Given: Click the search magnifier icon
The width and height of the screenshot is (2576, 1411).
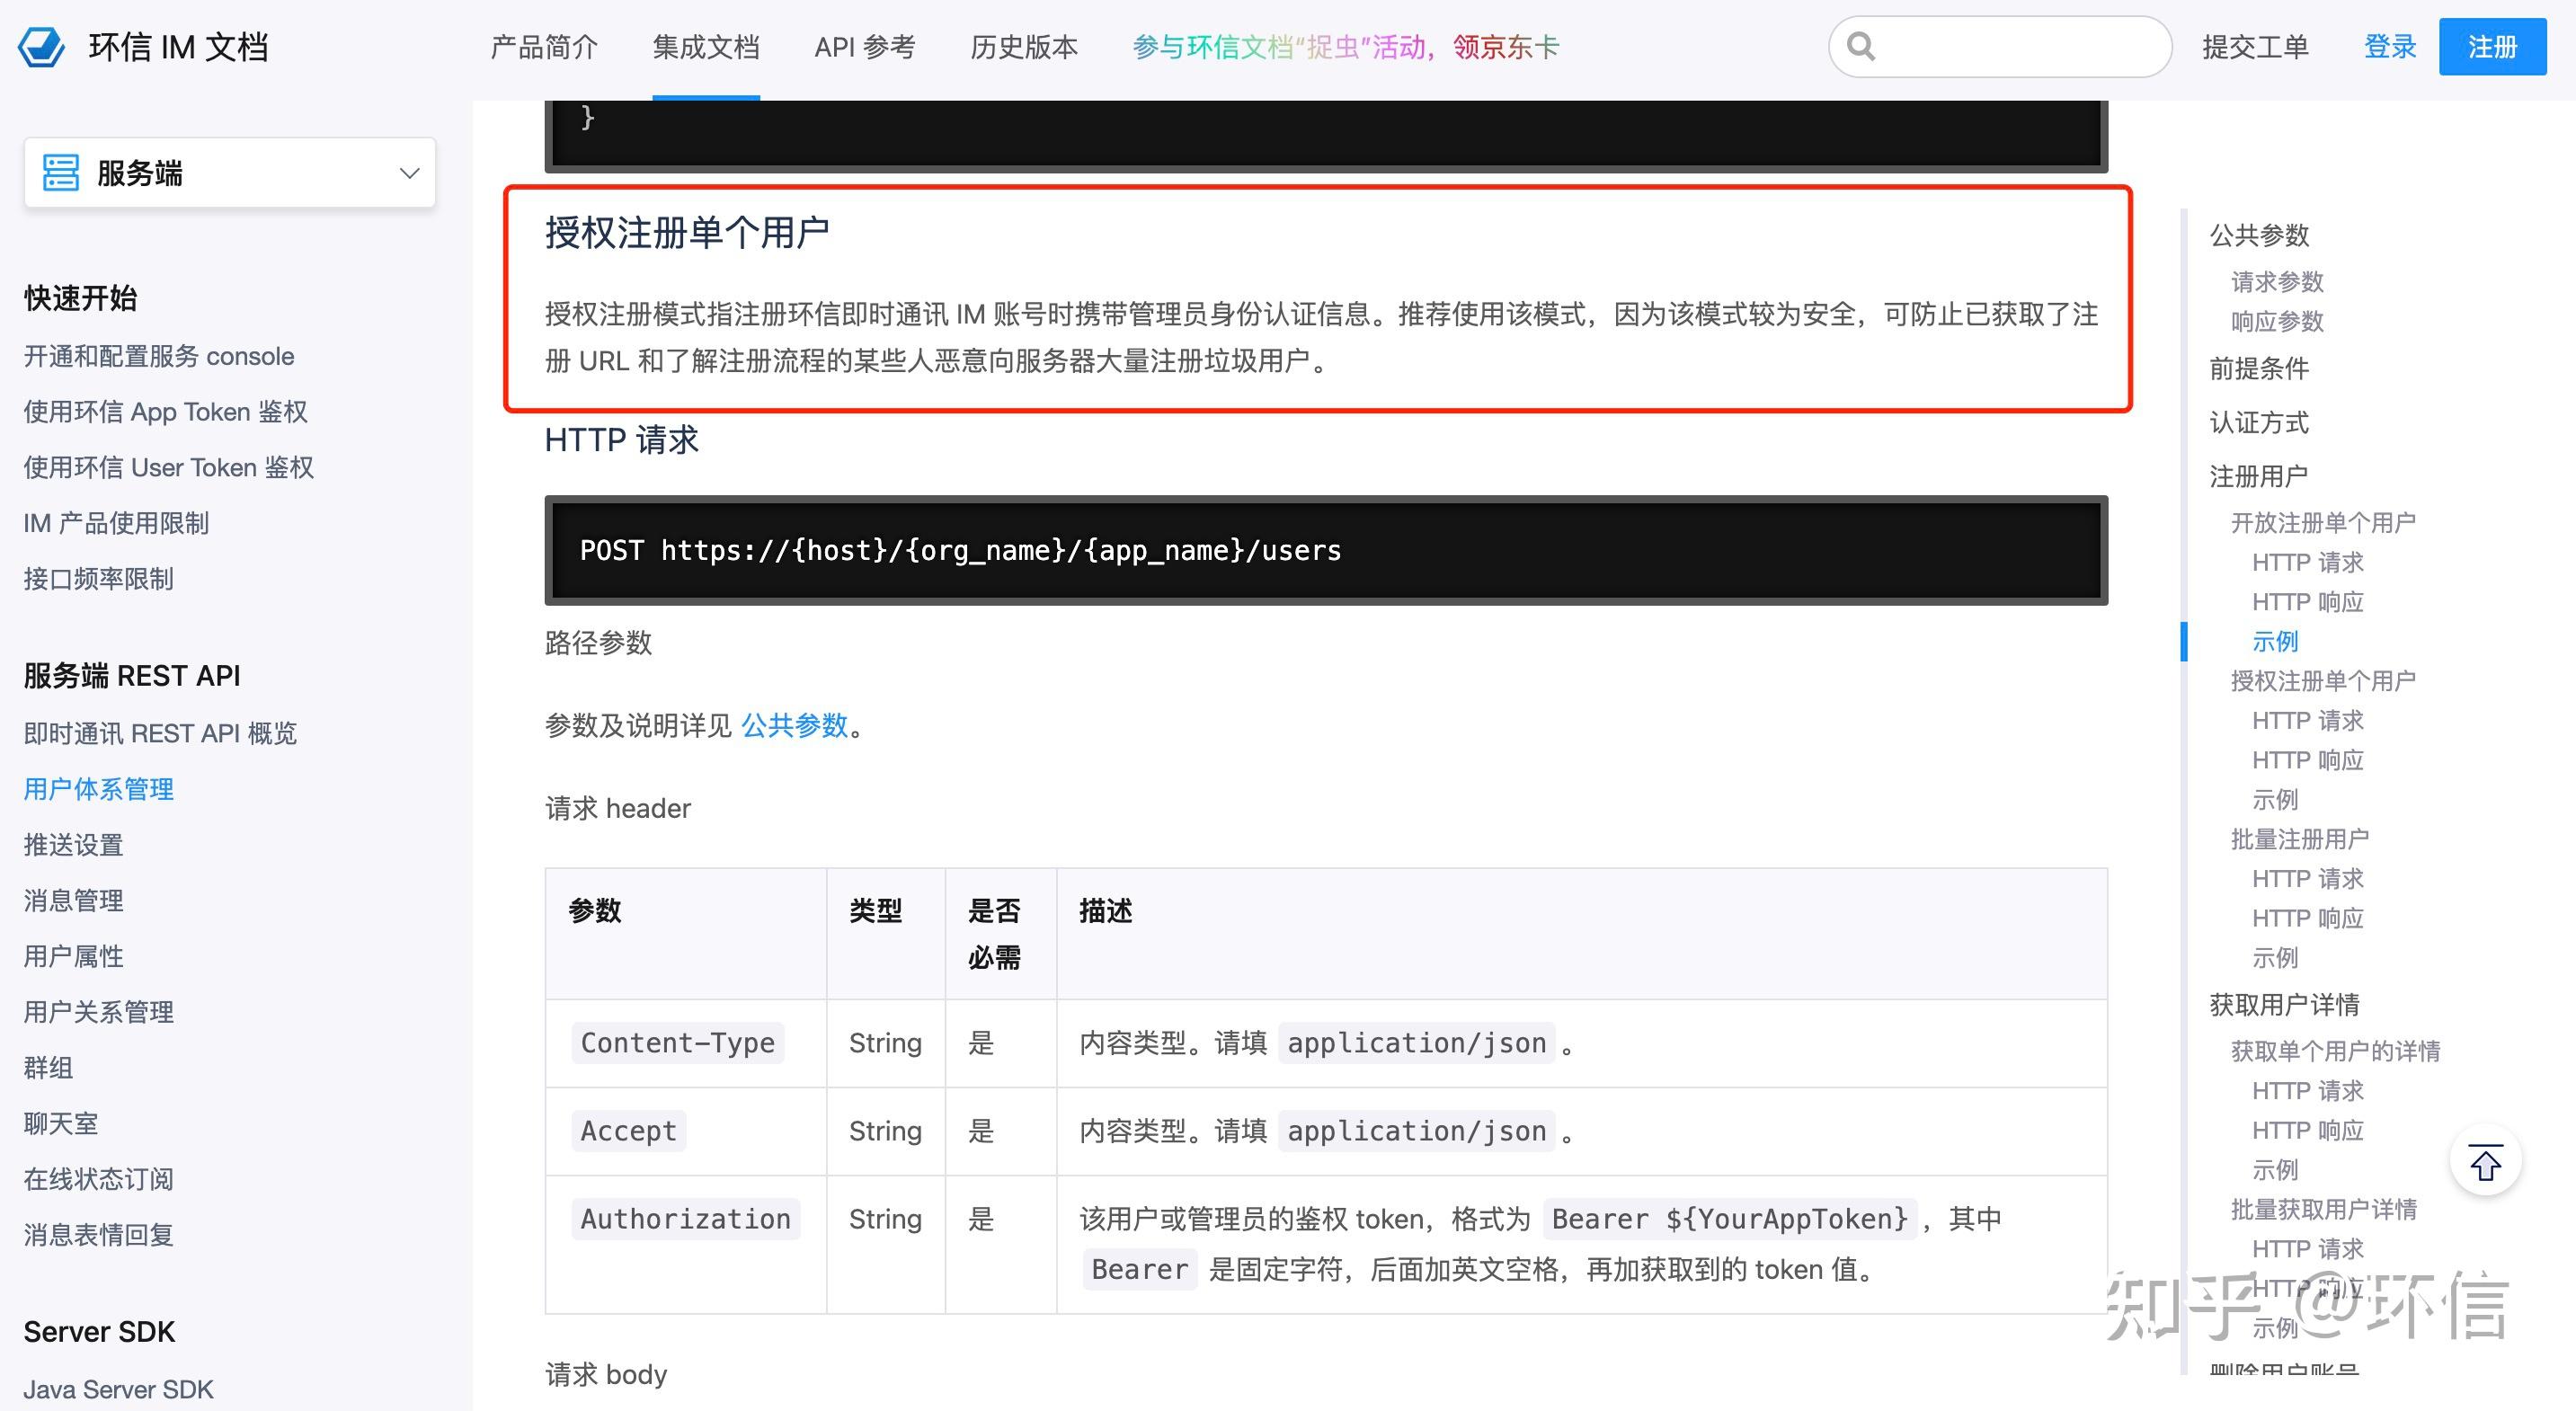Looking at the screenshot, I should [1861, 46].
